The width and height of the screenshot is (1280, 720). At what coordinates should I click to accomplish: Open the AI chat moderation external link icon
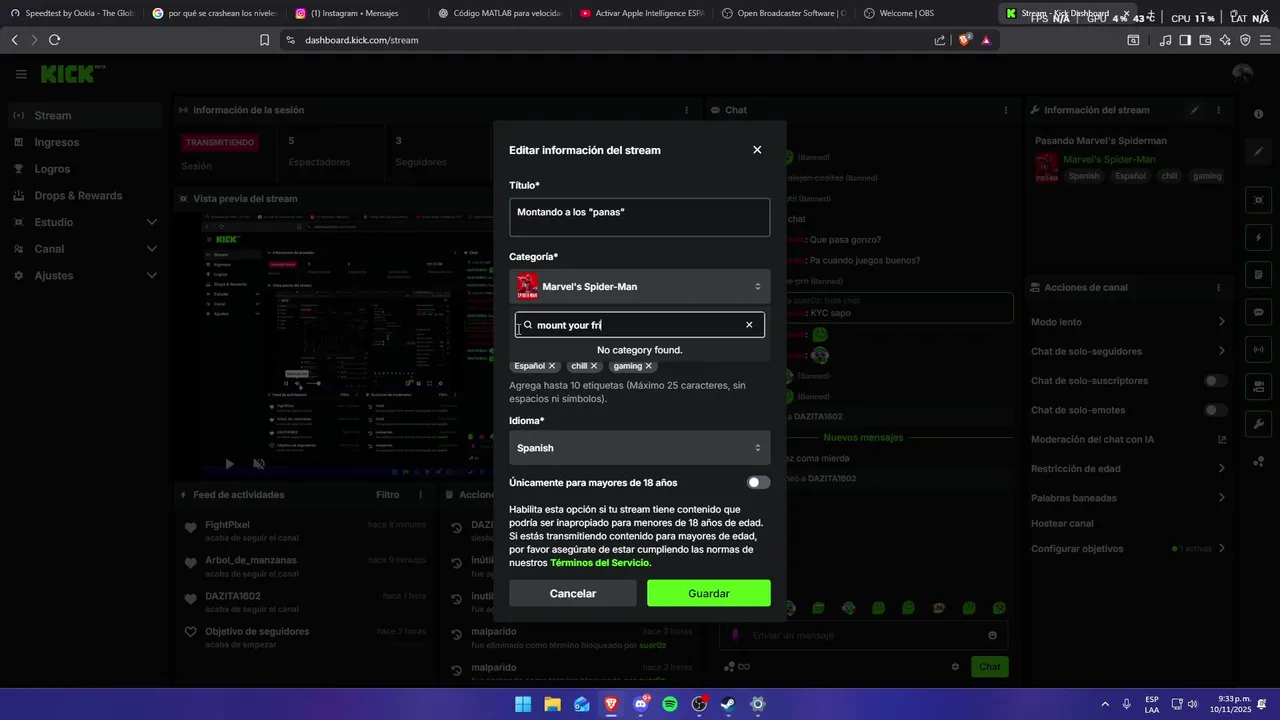coord(1222,439)
